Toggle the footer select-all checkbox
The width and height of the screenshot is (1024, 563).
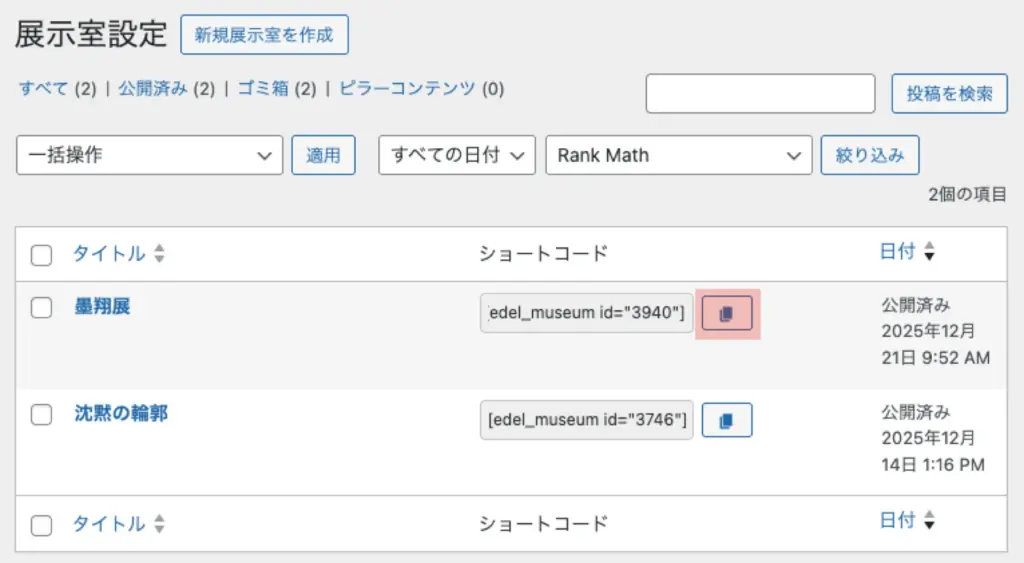pos(41,524)
